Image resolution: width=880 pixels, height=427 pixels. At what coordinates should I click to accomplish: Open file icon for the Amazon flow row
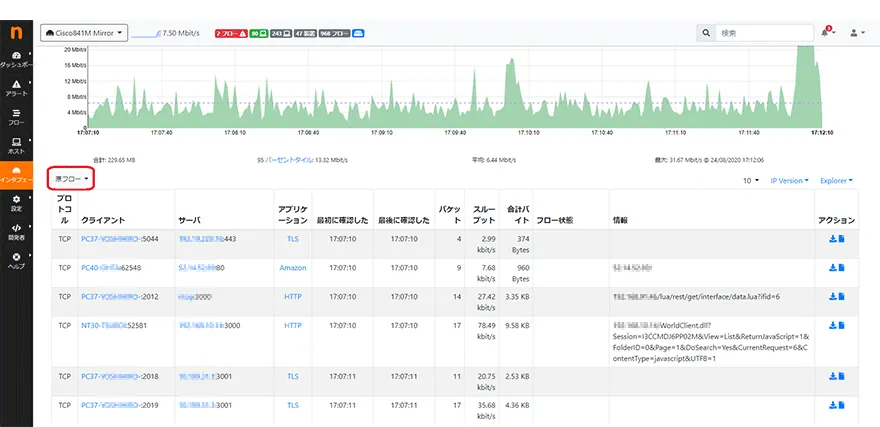pos(841,268)
